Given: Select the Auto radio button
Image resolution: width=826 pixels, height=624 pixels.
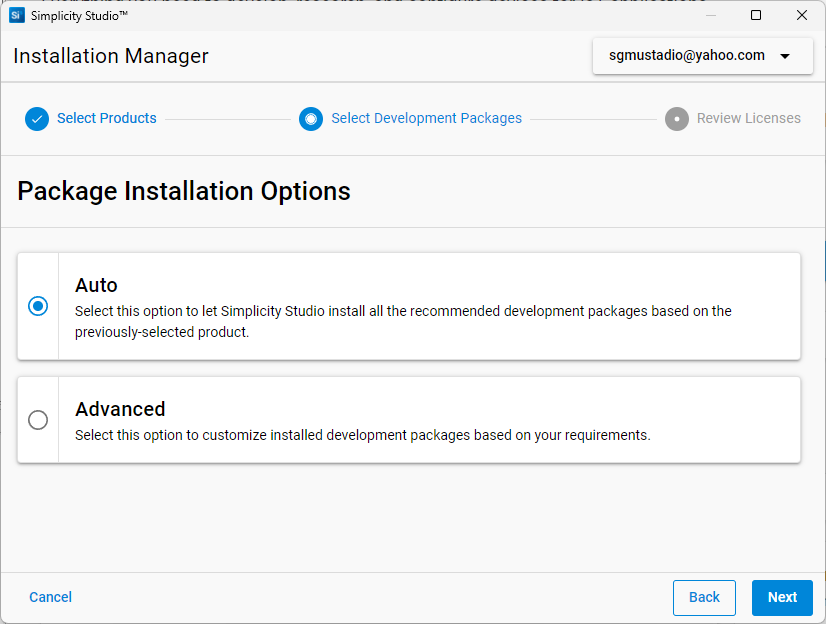Looking at the screenshot, I should [x=37, y=307].
